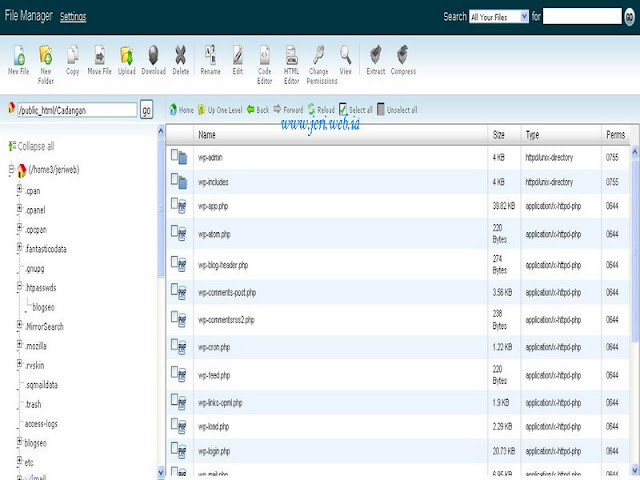Create a New Folder via toolbar icon
640x480 pixels.
point(46,56)
